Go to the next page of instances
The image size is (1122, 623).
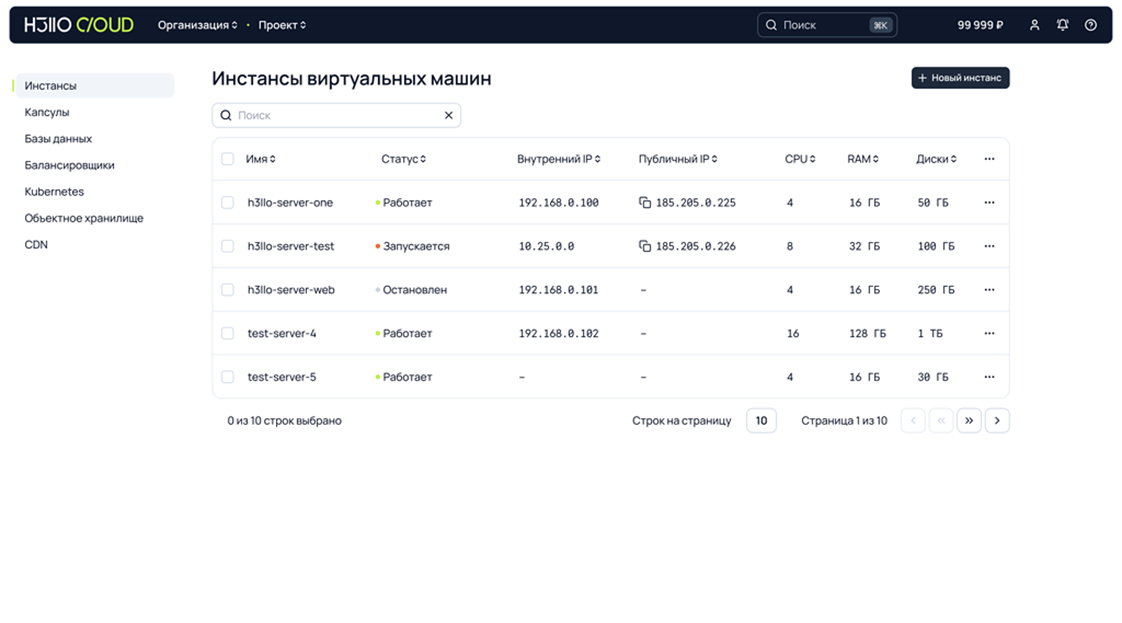(x=997, y=420)
